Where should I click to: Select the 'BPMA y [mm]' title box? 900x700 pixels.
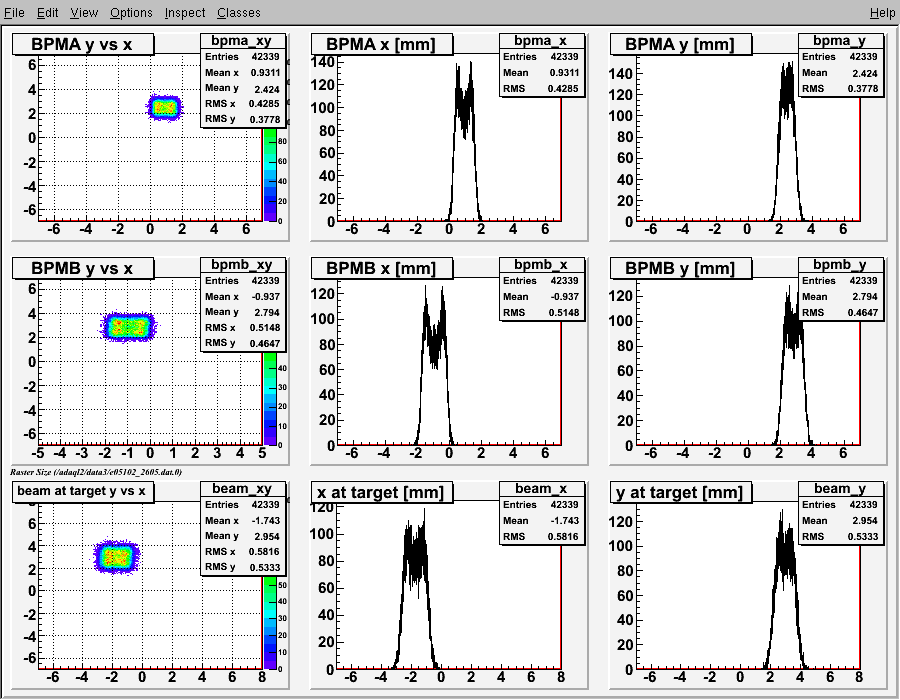point(681,44)
